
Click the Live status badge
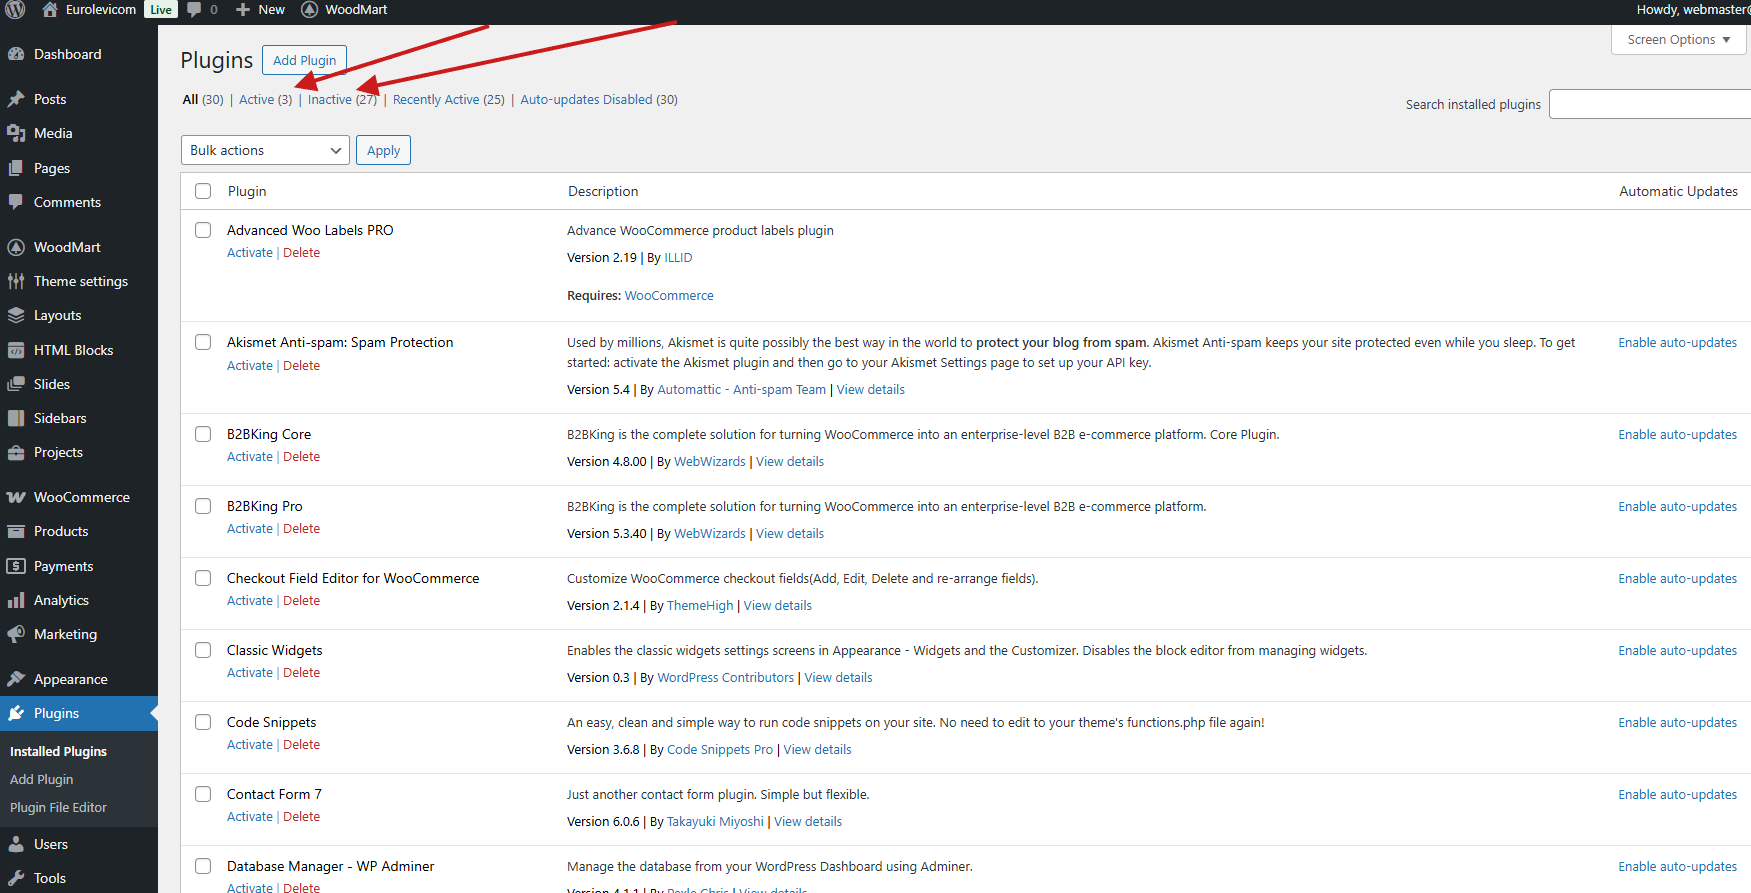161,10
